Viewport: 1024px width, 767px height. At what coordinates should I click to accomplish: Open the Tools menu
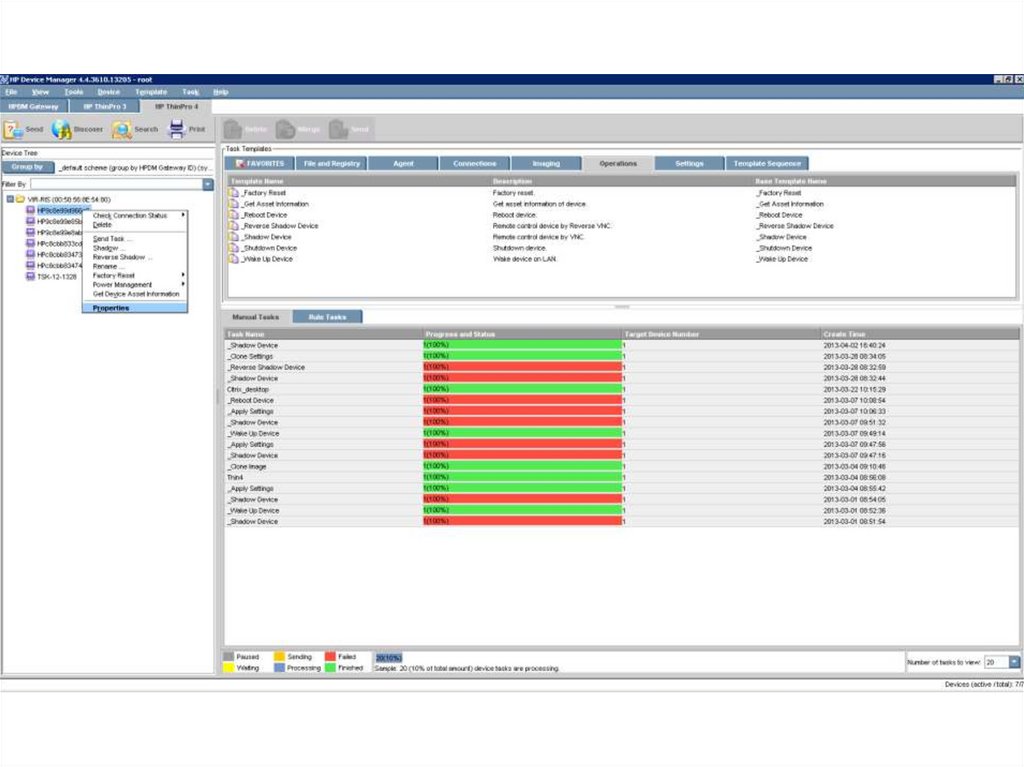point(74,92)
